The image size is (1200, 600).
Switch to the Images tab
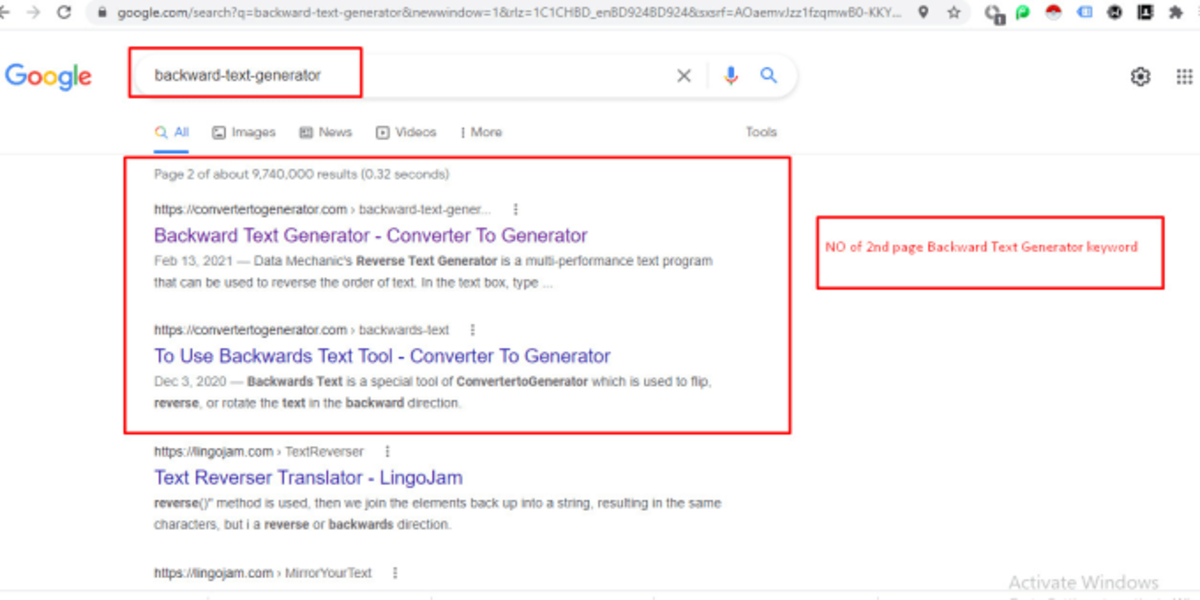click(244, 132)
